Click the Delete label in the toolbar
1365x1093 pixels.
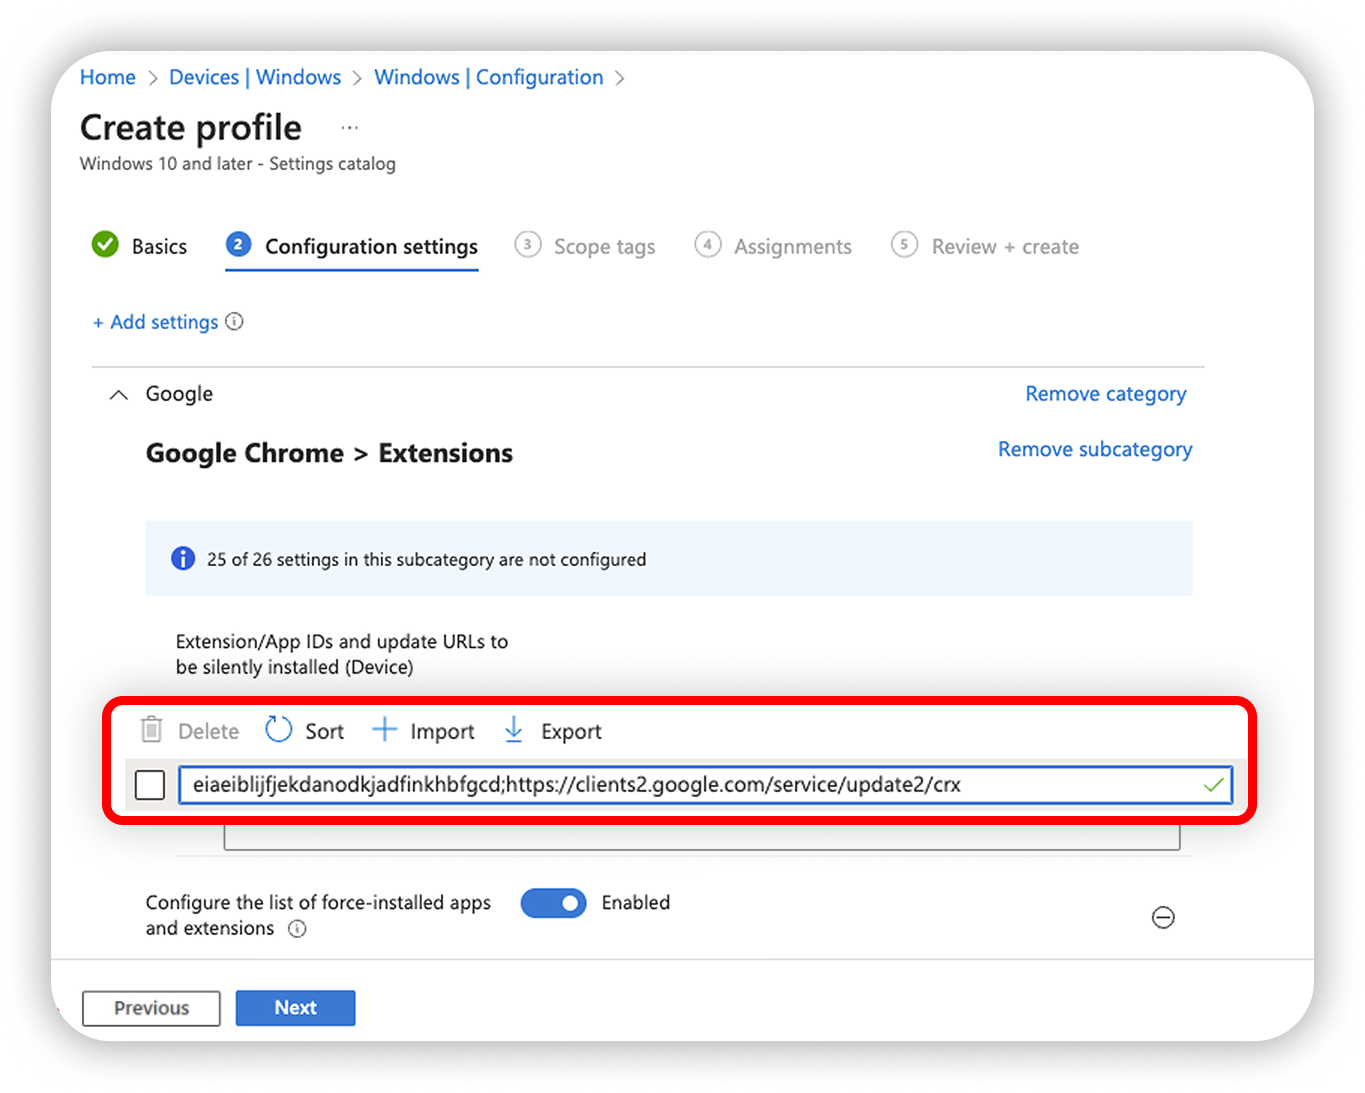(208, 731)
